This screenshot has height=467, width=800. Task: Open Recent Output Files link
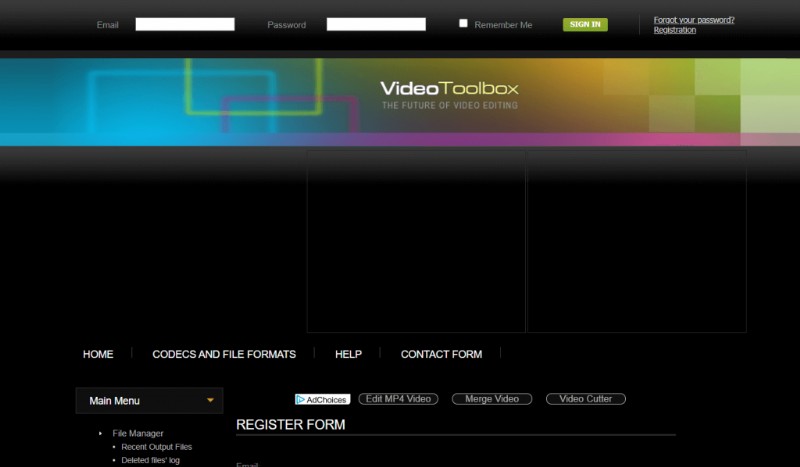(x=157, y=447)
